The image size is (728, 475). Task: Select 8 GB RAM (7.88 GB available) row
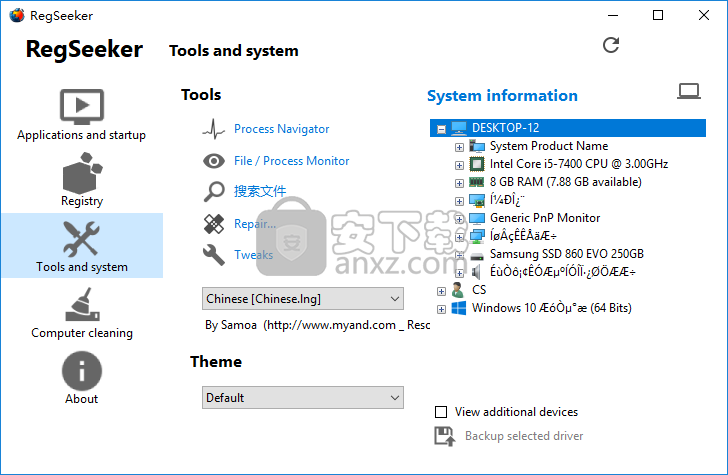pyautogui.click(x=566, y=182)
